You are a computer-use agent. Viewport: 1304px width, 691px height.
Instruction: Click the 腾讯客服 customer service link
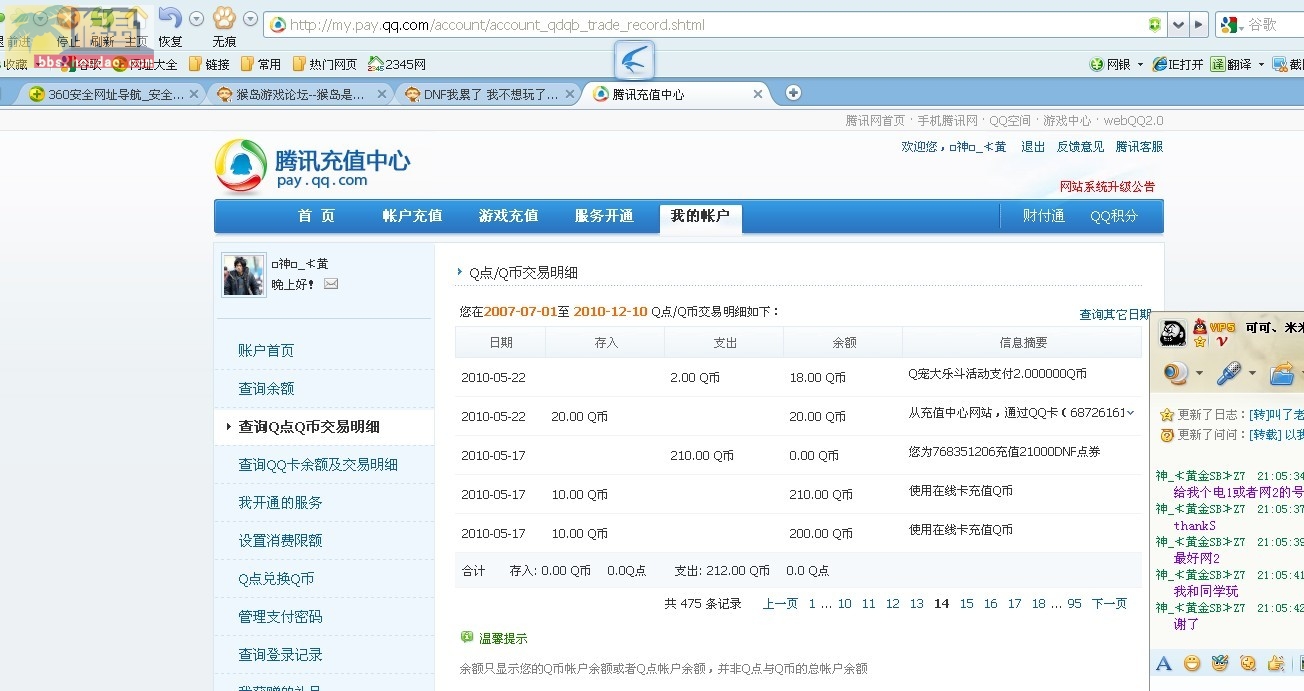[x=1139, y=147]
